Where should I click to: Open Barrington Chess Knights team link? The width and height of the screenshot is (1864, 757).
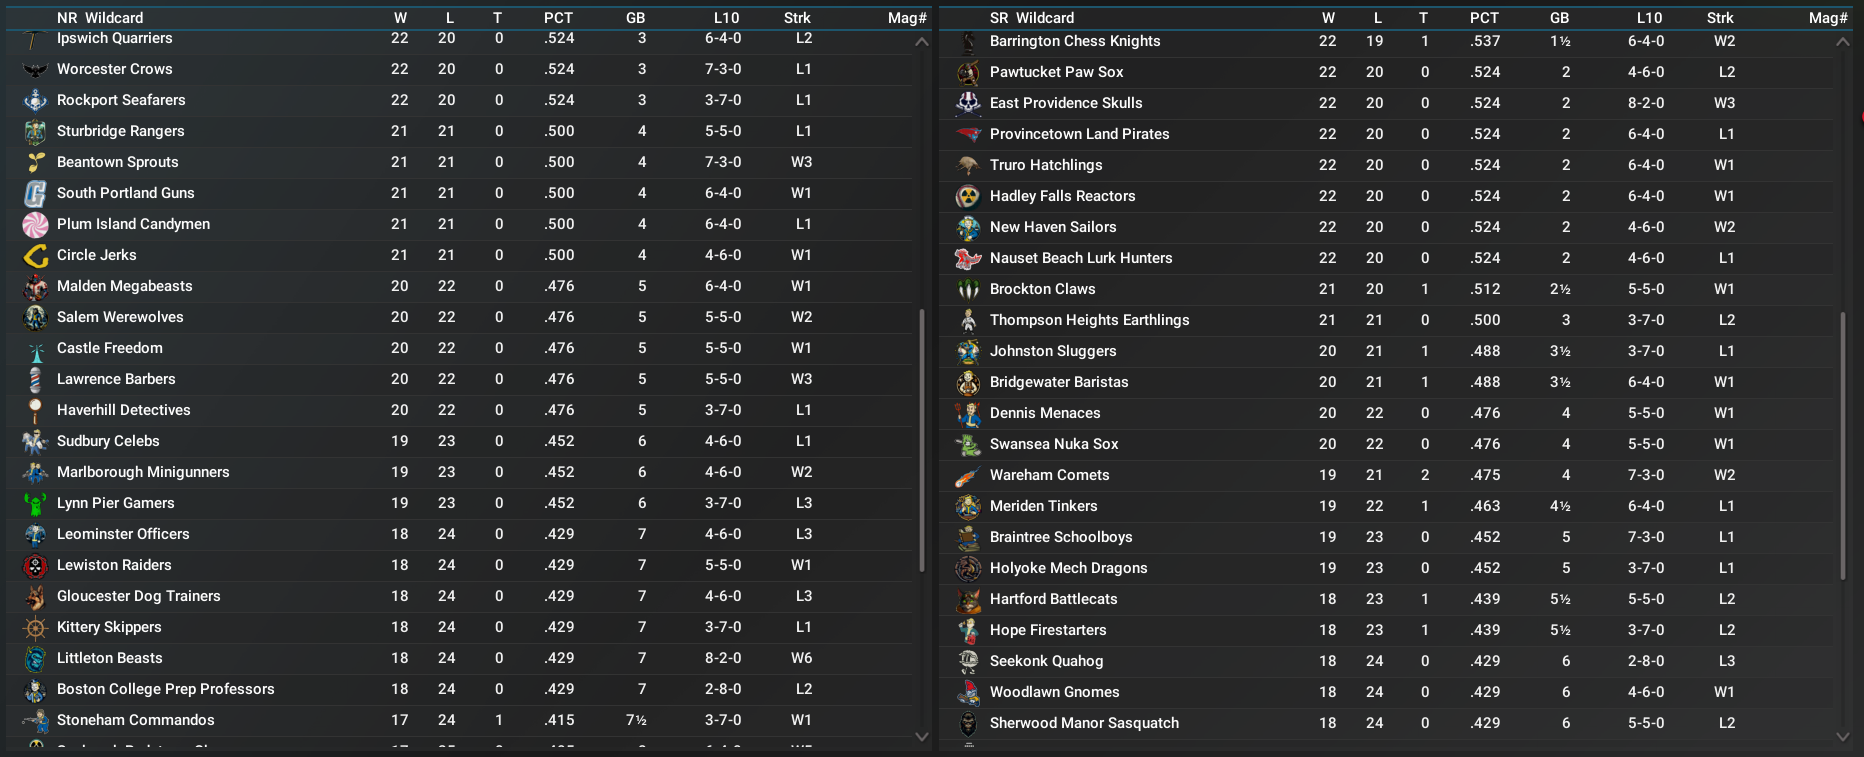tap(1075, 41)
